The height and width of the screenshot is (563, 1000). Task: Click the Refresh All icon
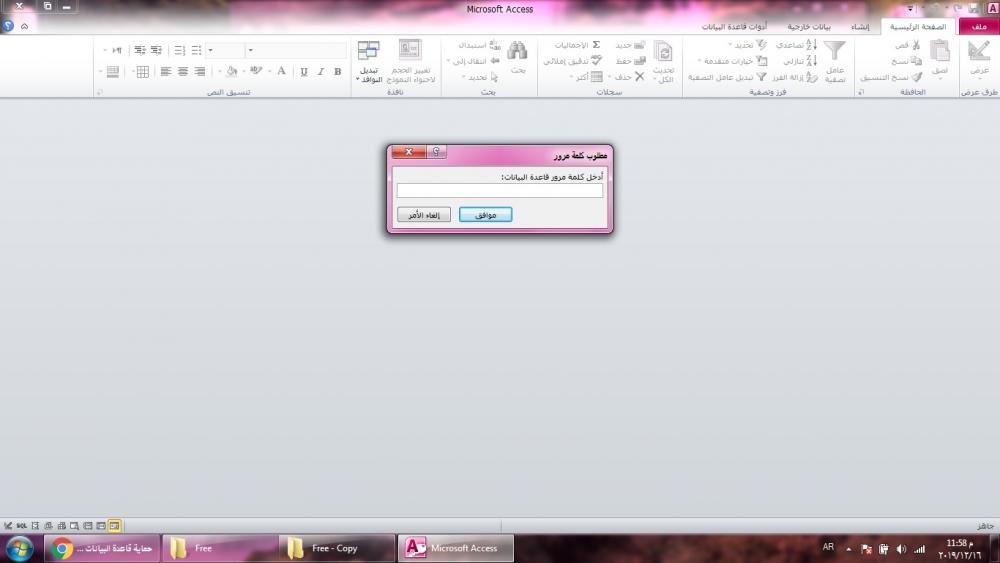click(663, 53)
